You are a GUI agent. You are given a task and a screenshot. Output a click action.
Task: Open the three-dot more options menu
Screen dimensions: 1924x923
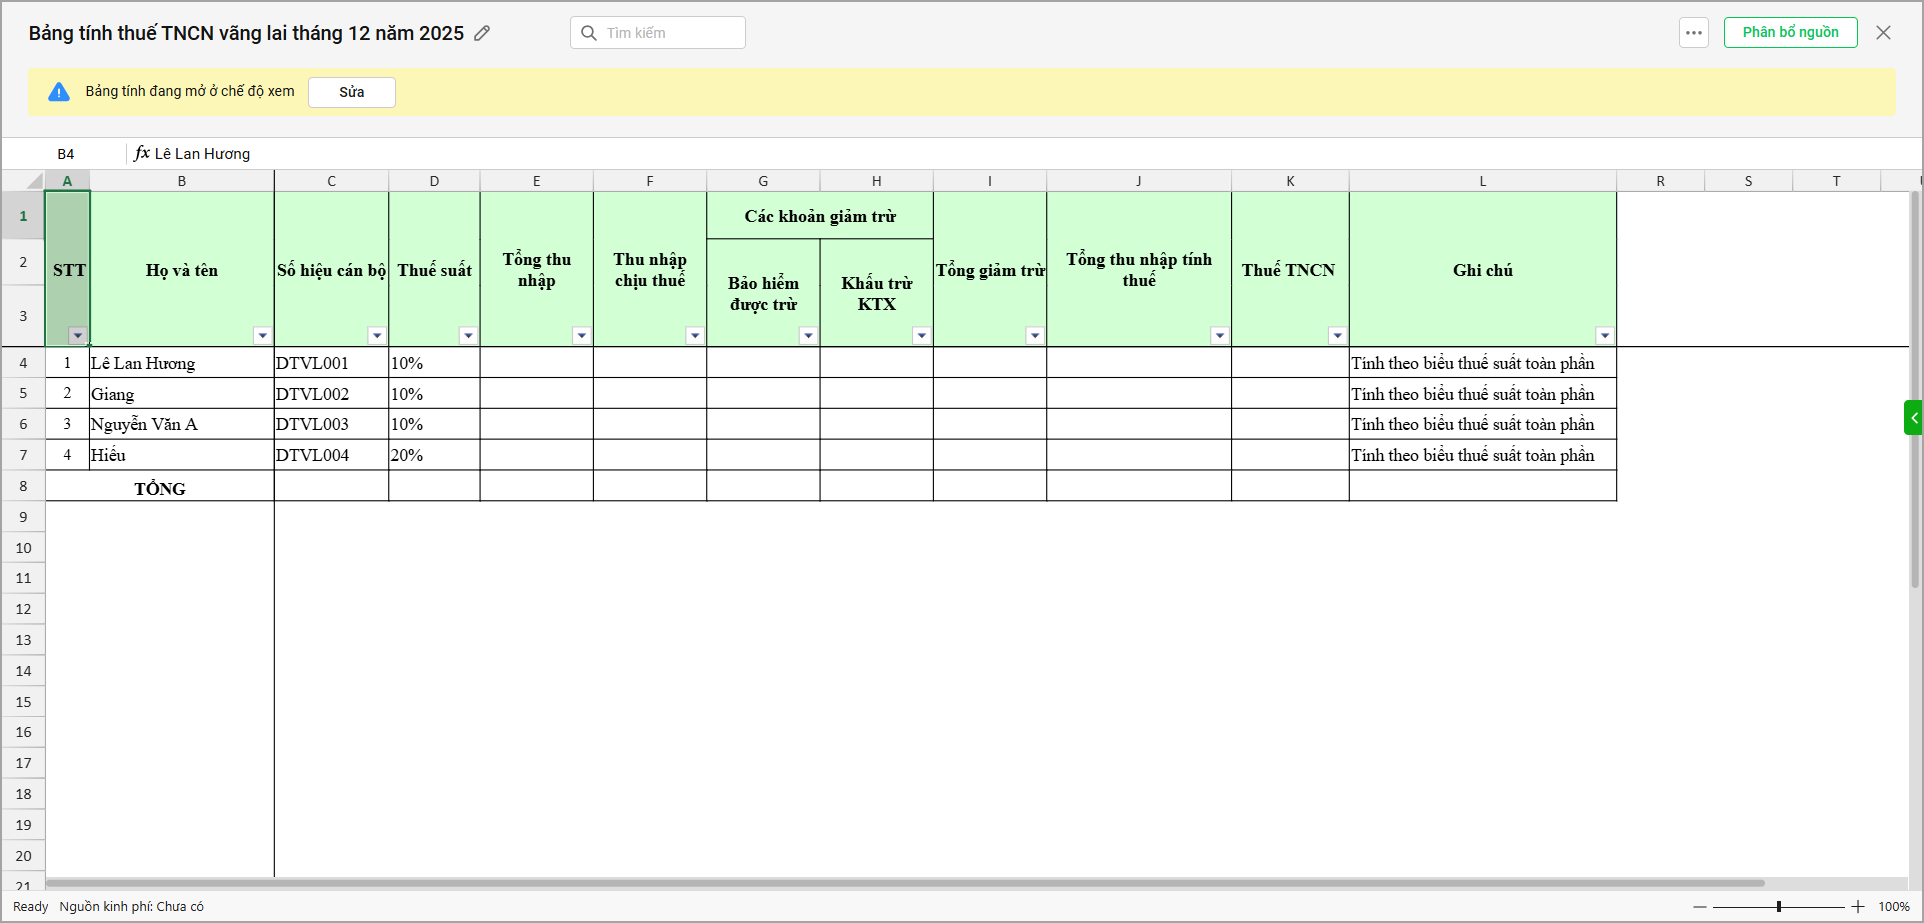tap(1693, 33)
